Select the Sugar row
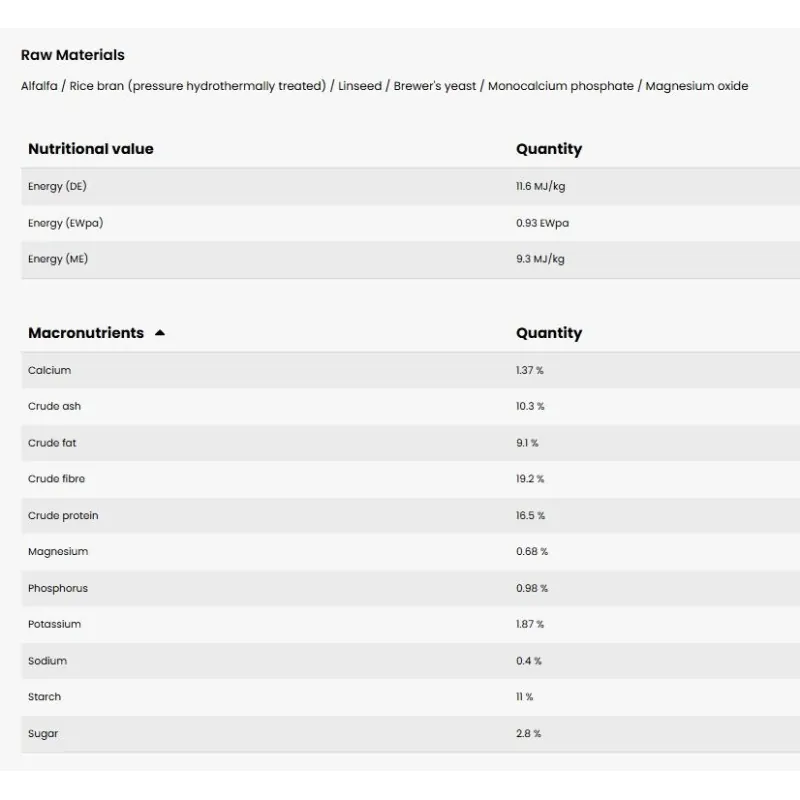Viewport: 800px width, 800px height. pos(43,733)
